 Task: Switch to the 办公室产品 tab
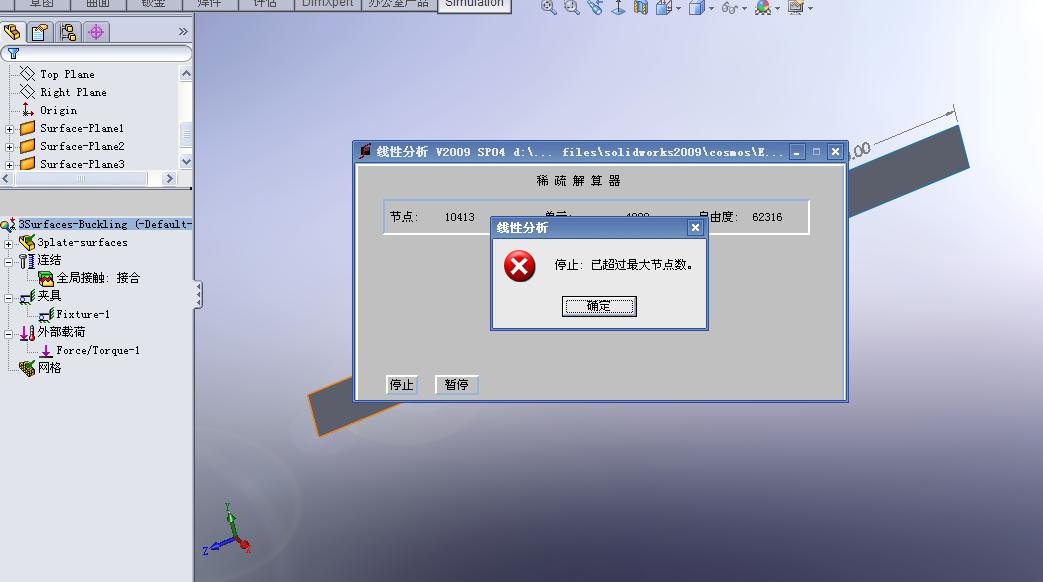click(398, 4)
